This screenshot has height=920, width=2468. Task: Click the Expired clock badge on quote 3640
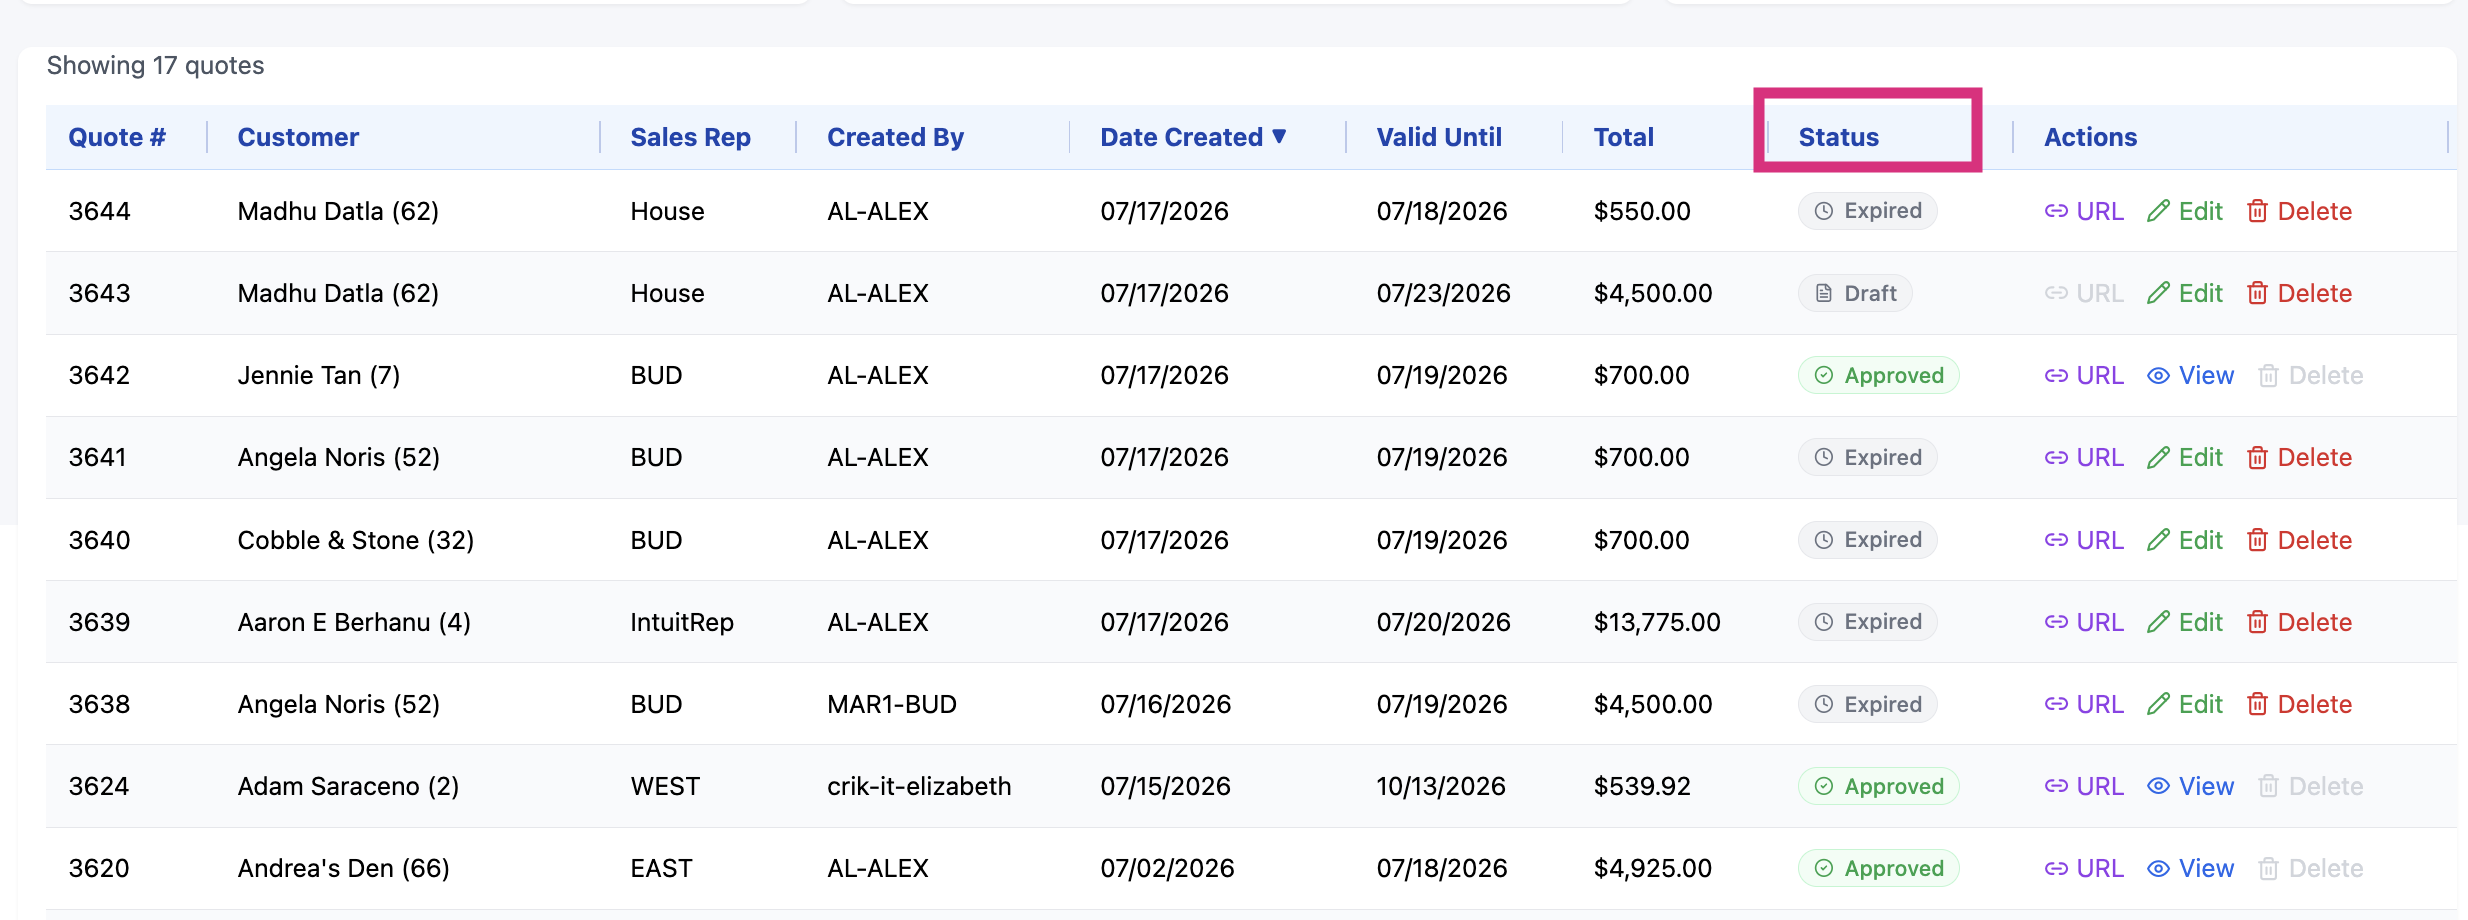(1867, 540)
